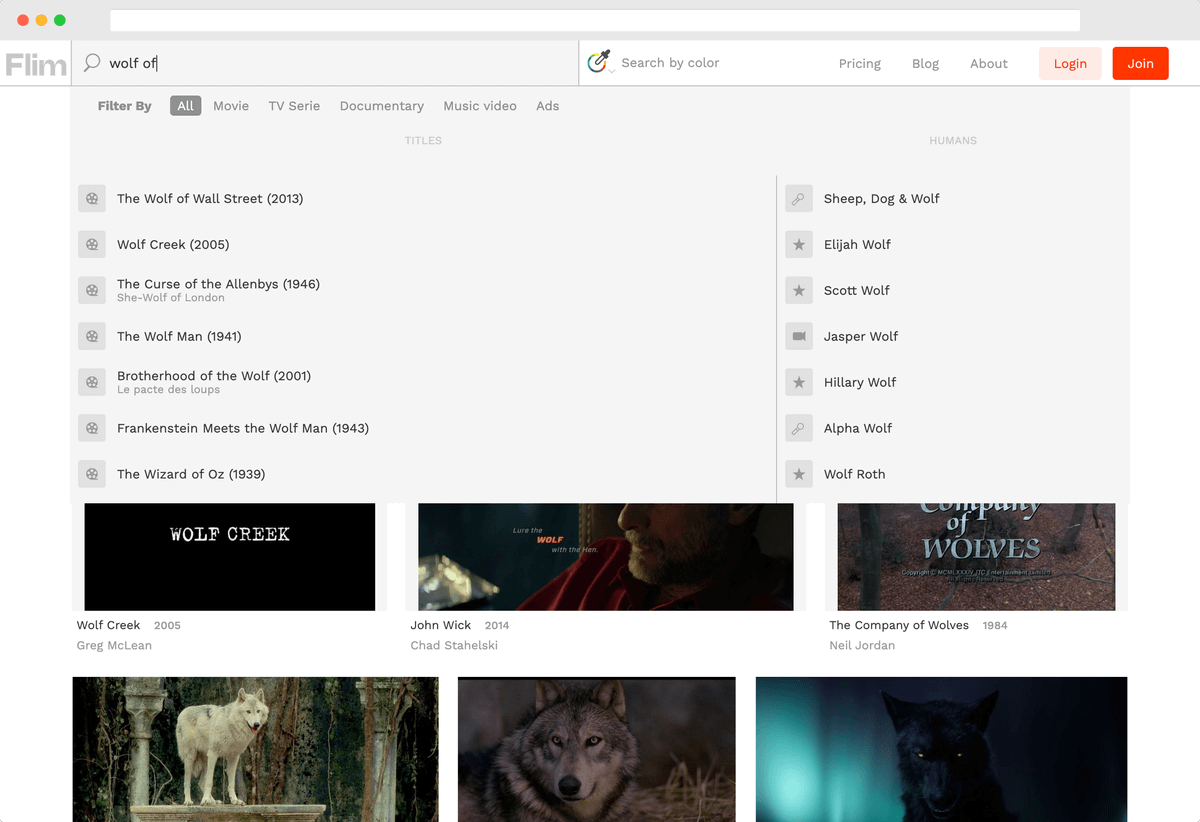Click film reel icon beside Wolf of Wall Street

pyautogui.click(x=92, y=198)
